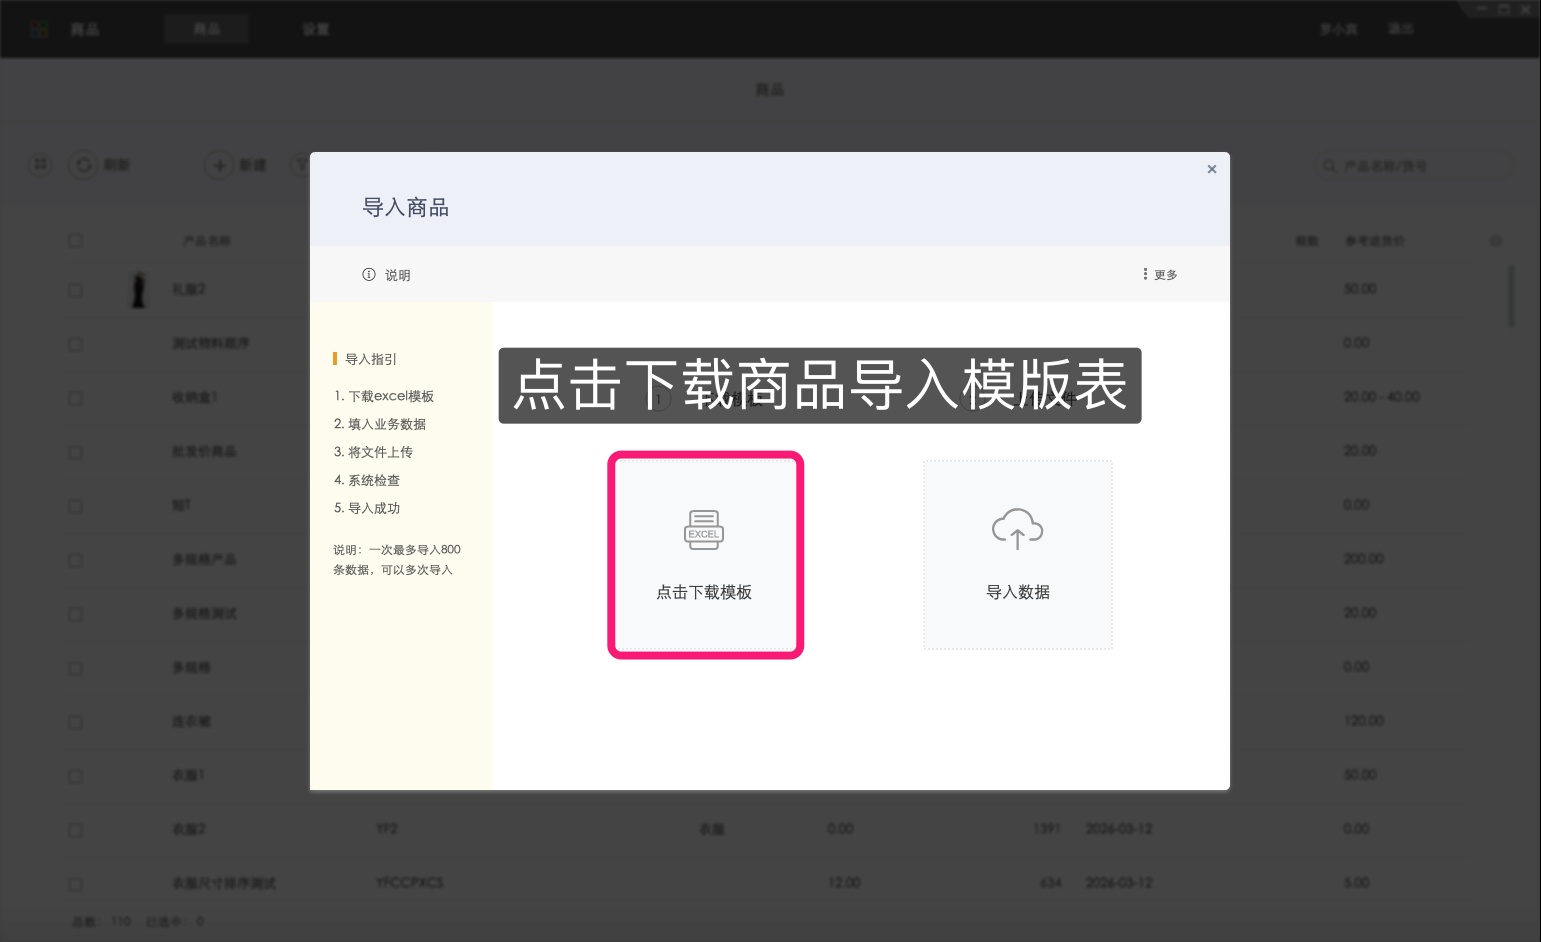Click guide step 1. 下载excel模板
The width and height of the screenshot is (1541, 942).
[384, 396]
